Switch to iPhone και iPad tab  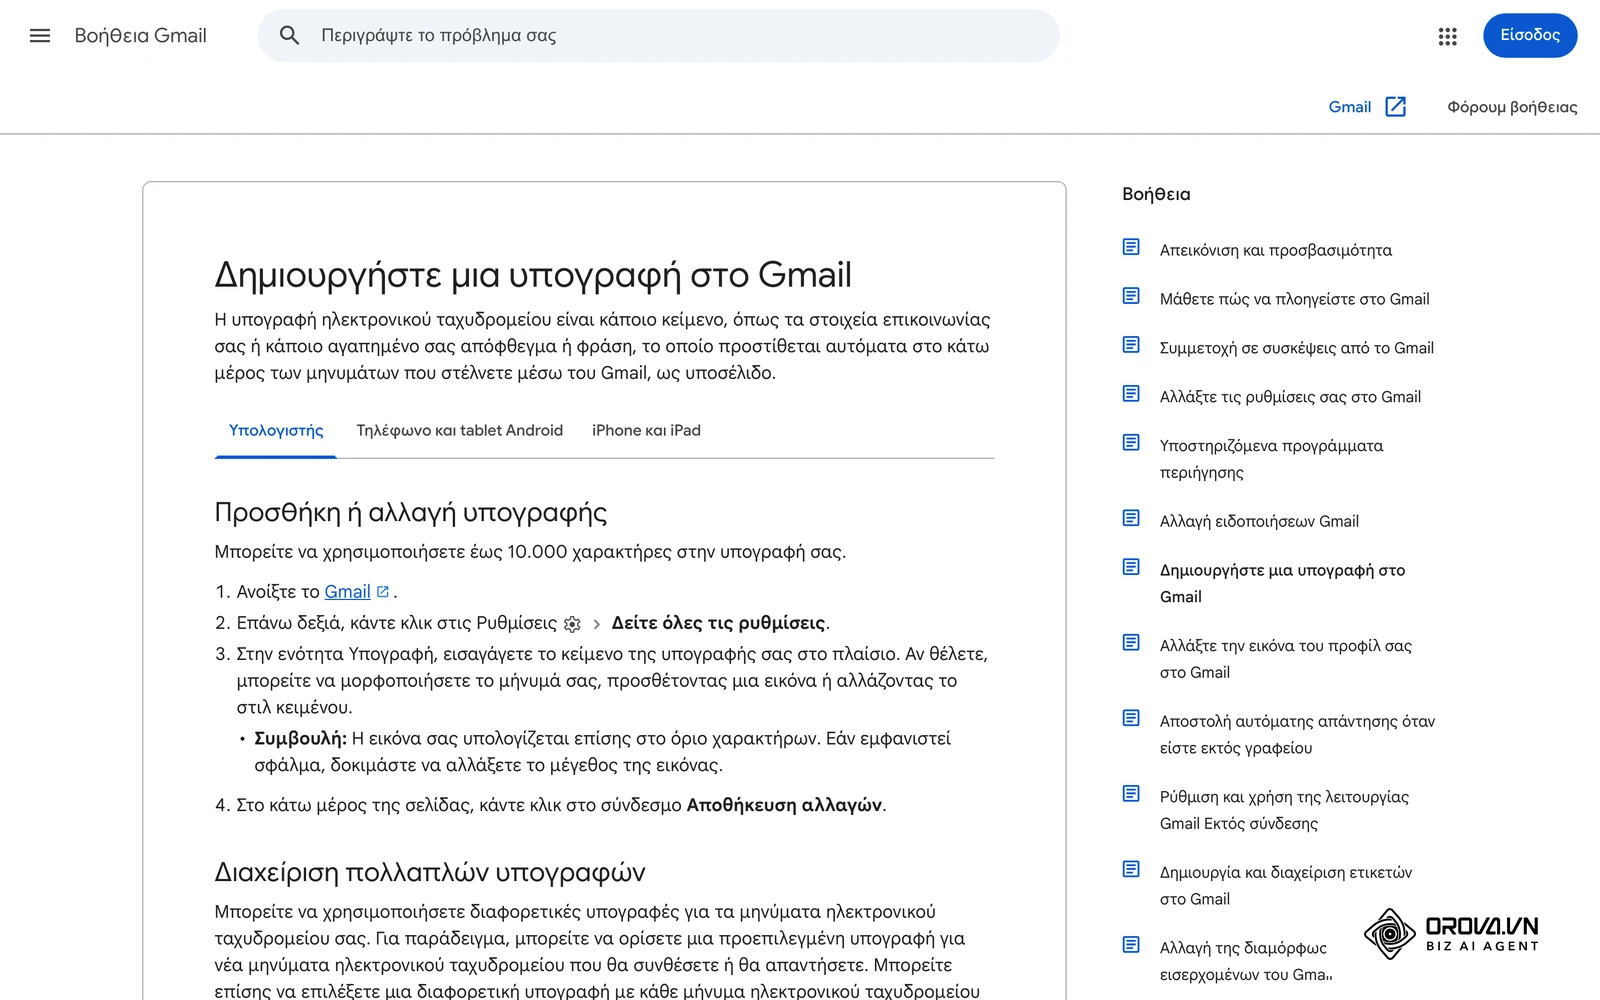[x=646, y=431]
